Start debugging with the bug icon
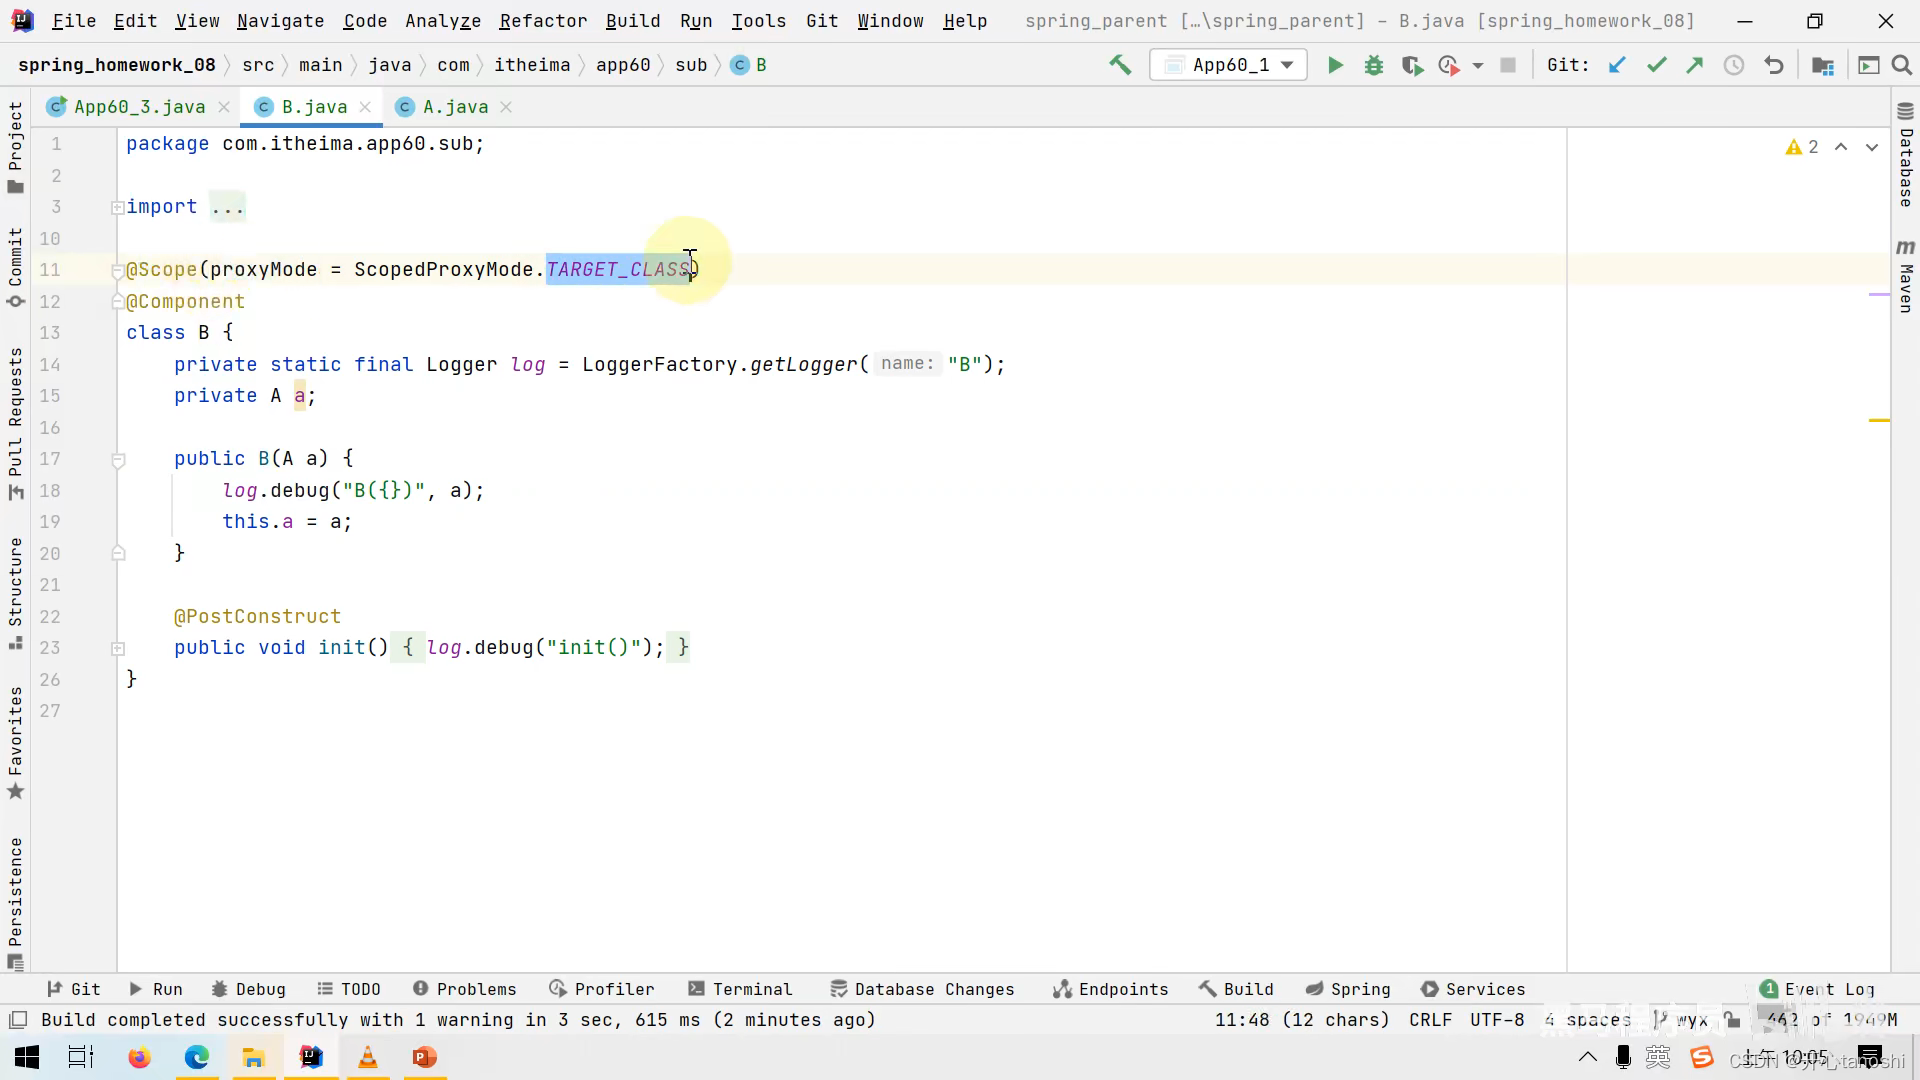The width and height of the screenshot is (1920, 1080). [1374, 65]
